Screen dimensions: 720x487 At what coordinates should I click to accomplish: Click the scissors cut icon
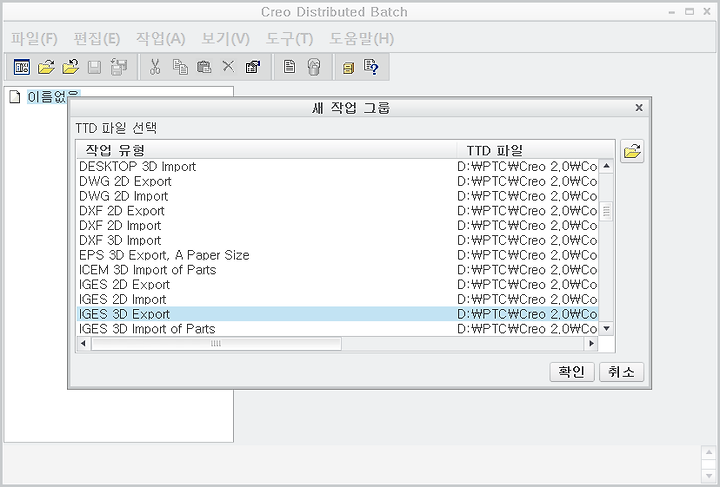155,67
